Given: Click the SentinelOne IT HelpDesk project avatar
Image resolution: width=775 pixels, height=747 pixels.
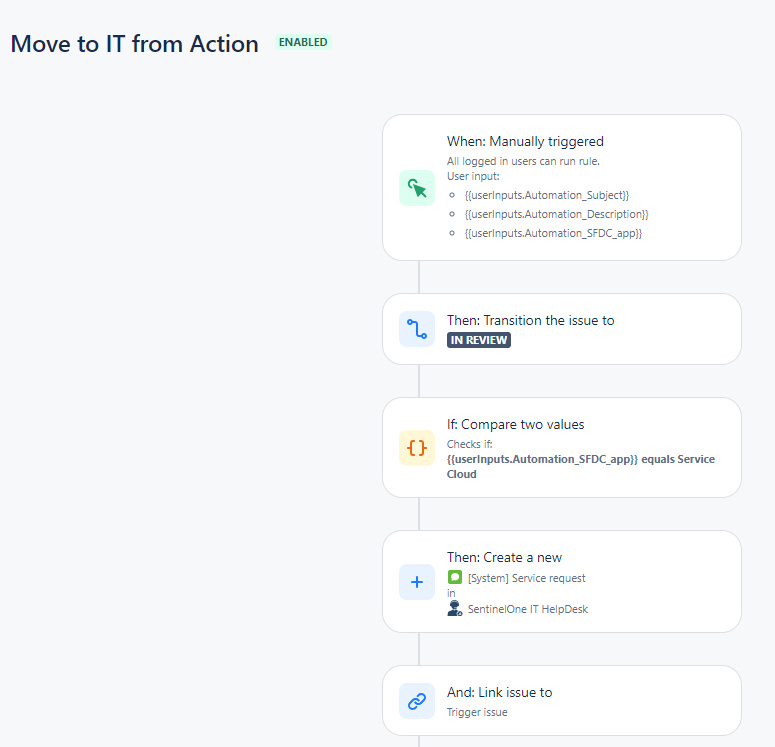Looking at the screenshot, I should tap(455, 609).
